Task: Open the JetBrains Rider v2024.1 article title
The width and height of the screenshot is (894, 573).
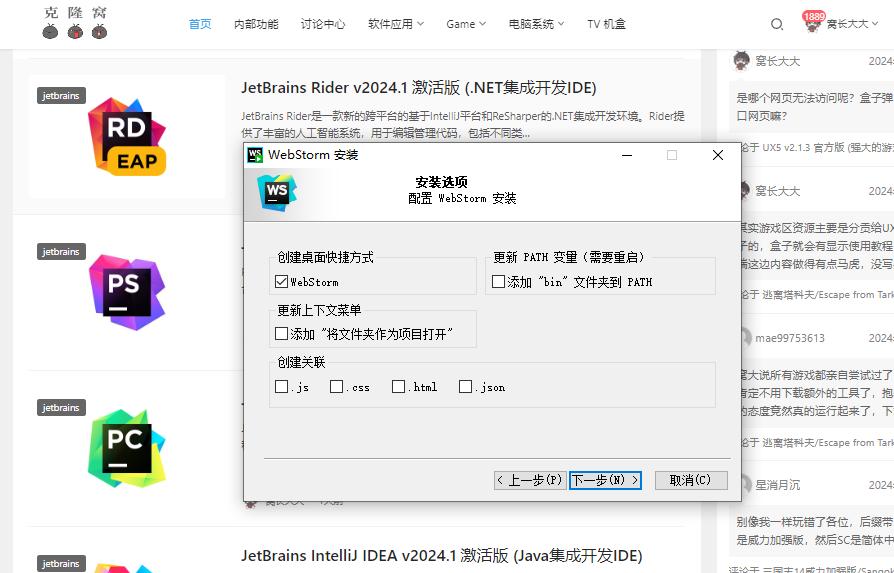Action: pyautogui.click(x=418, y=88)
